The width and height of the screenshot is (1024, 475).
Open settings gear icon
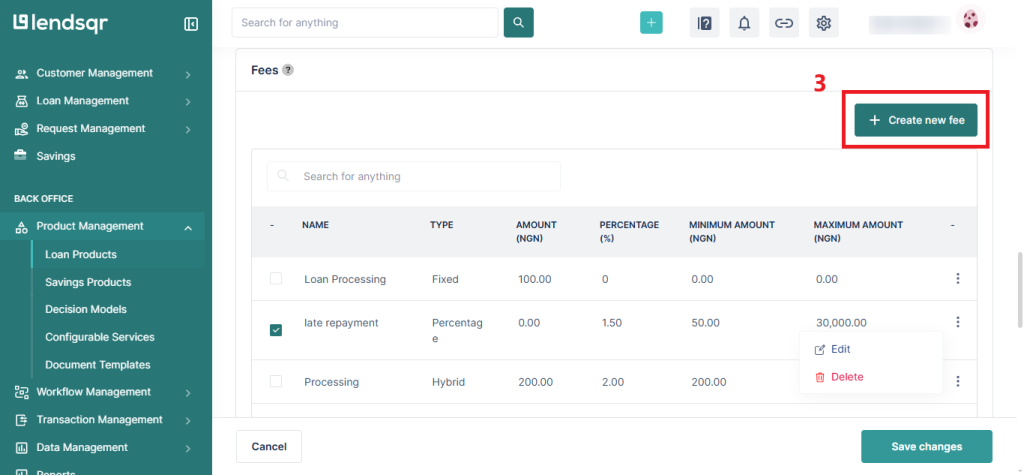(x=824, y=23)
